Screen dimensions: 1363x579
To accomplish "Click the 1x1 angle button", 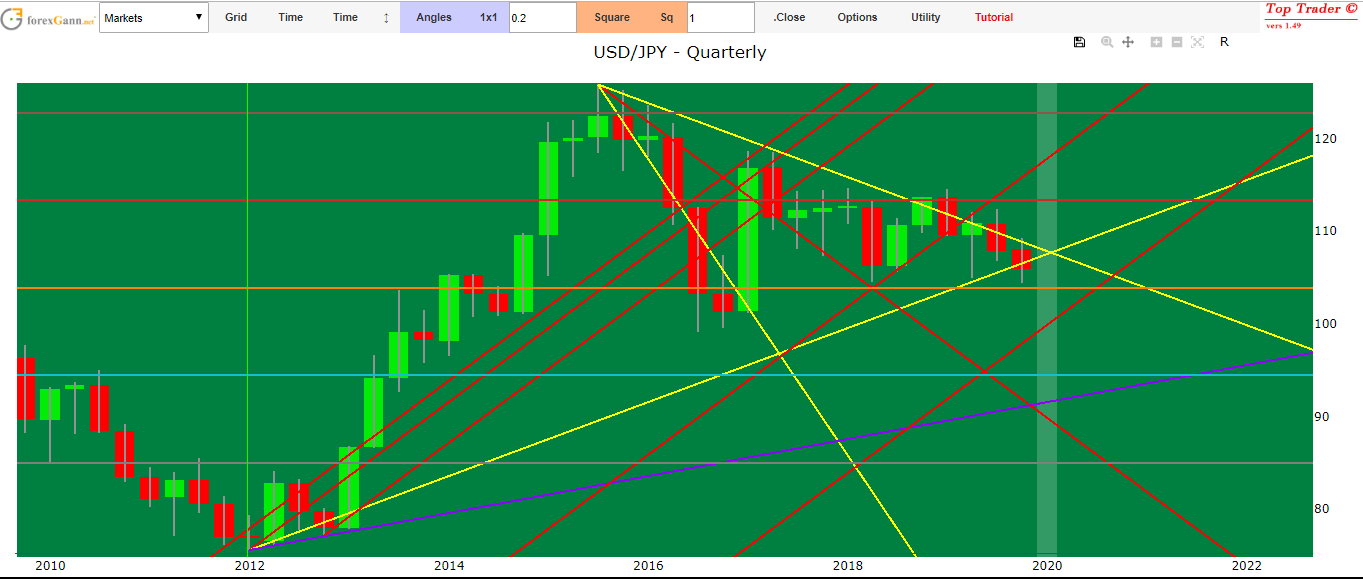I will (488, 18).
